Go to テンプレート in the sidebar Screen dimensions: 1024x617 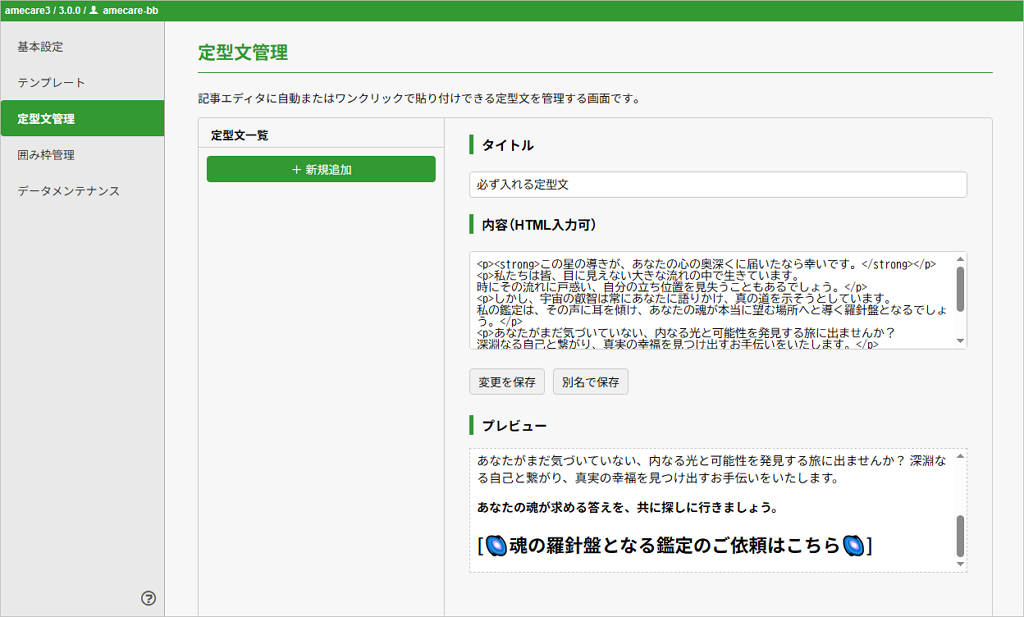pos(51,83)
